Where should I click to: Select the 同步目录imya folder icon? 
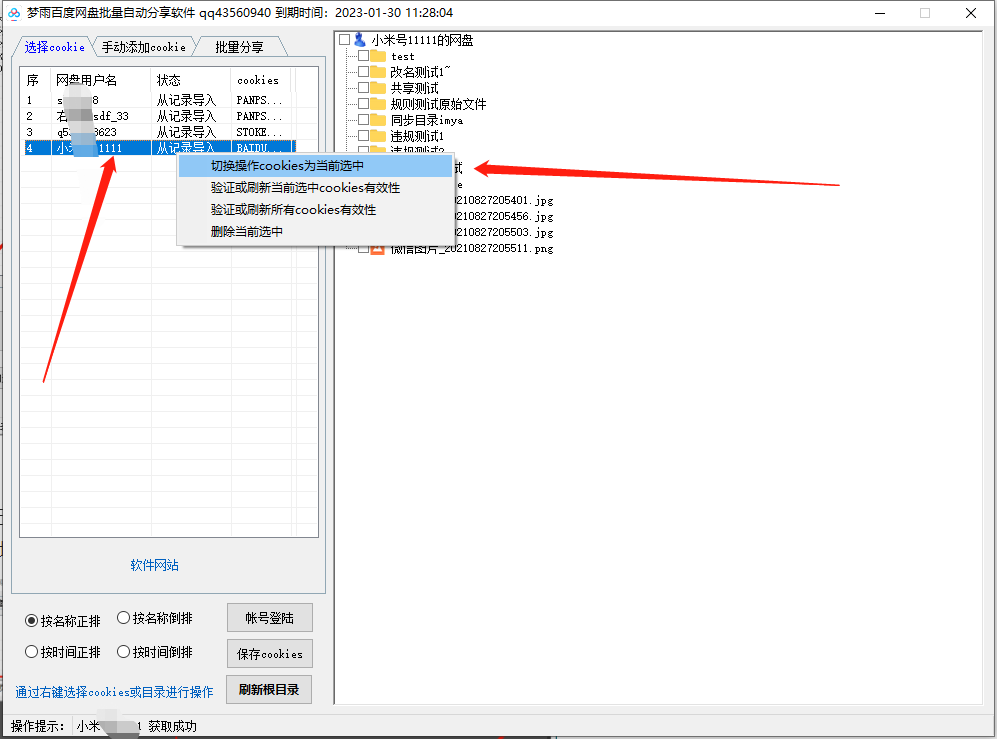378,120
